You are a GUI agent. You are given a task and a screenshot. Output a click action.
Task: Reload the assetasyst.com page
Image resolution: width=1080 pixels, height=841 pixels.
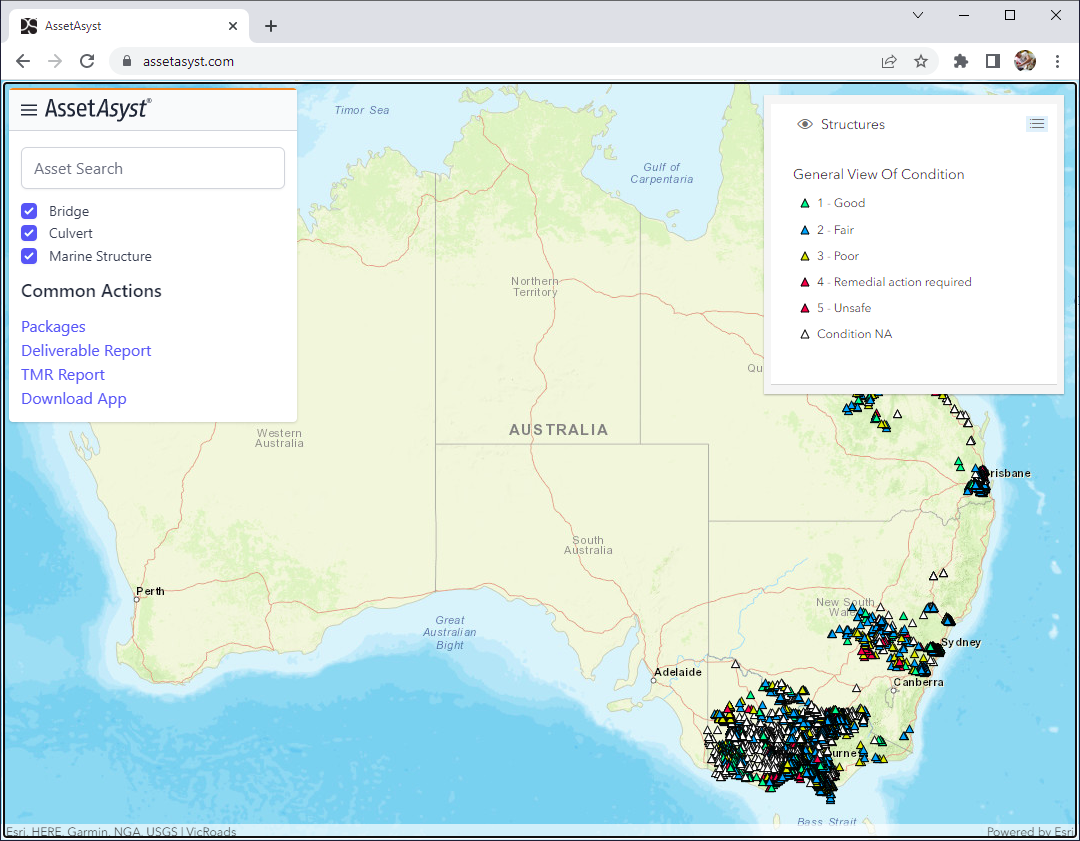pyautogui.click(x=87, y=61)
